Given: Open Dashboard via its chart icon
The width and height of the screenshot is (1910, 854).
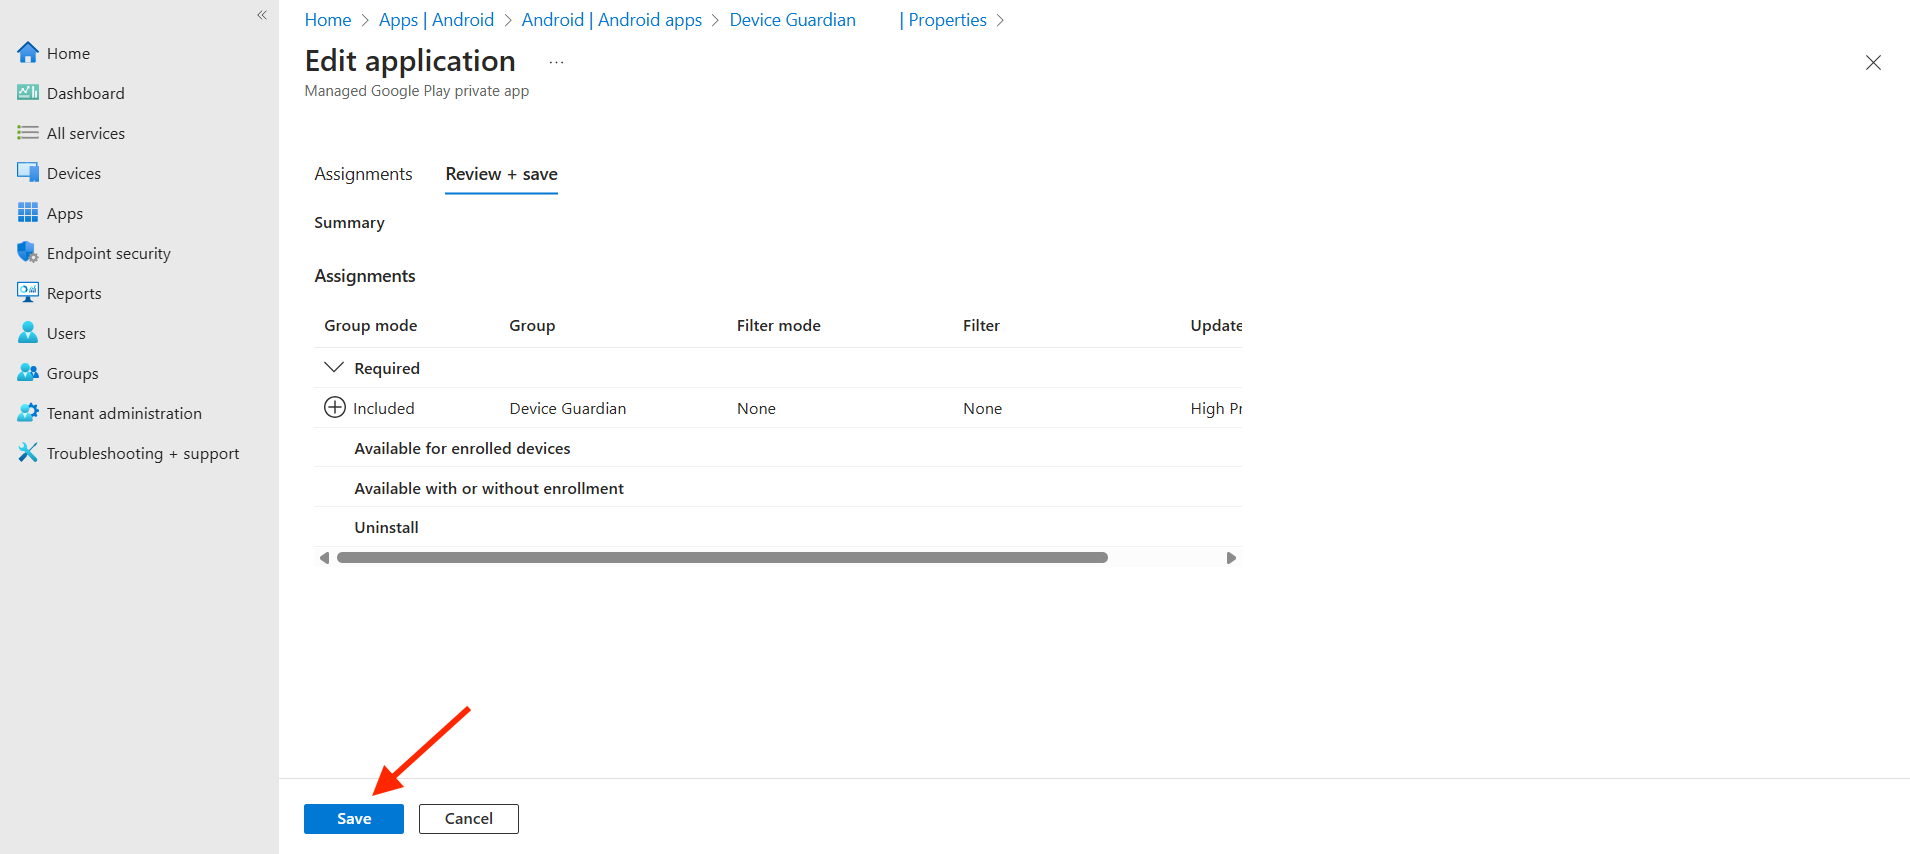Looking at the screenshot, I should point(28,93).
